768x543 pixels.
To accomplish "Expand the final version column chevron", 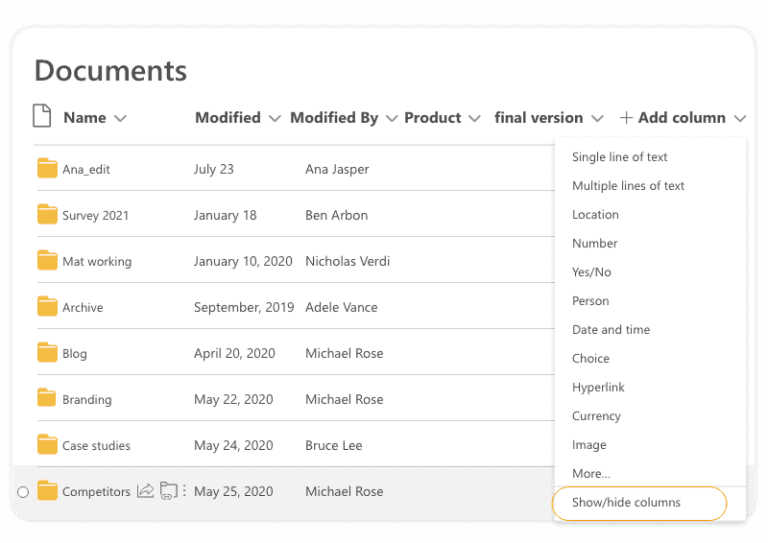I will 597,118.
